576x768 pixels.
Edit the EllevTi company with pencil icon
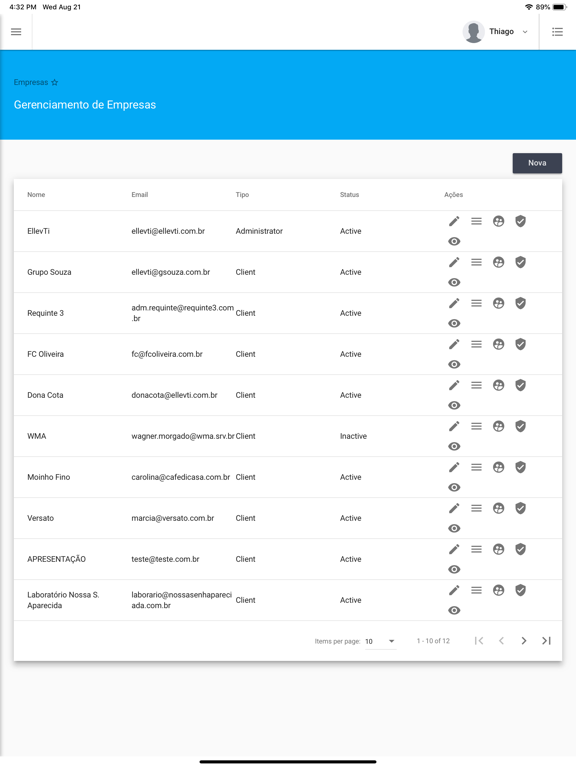(x=454, y=221)
